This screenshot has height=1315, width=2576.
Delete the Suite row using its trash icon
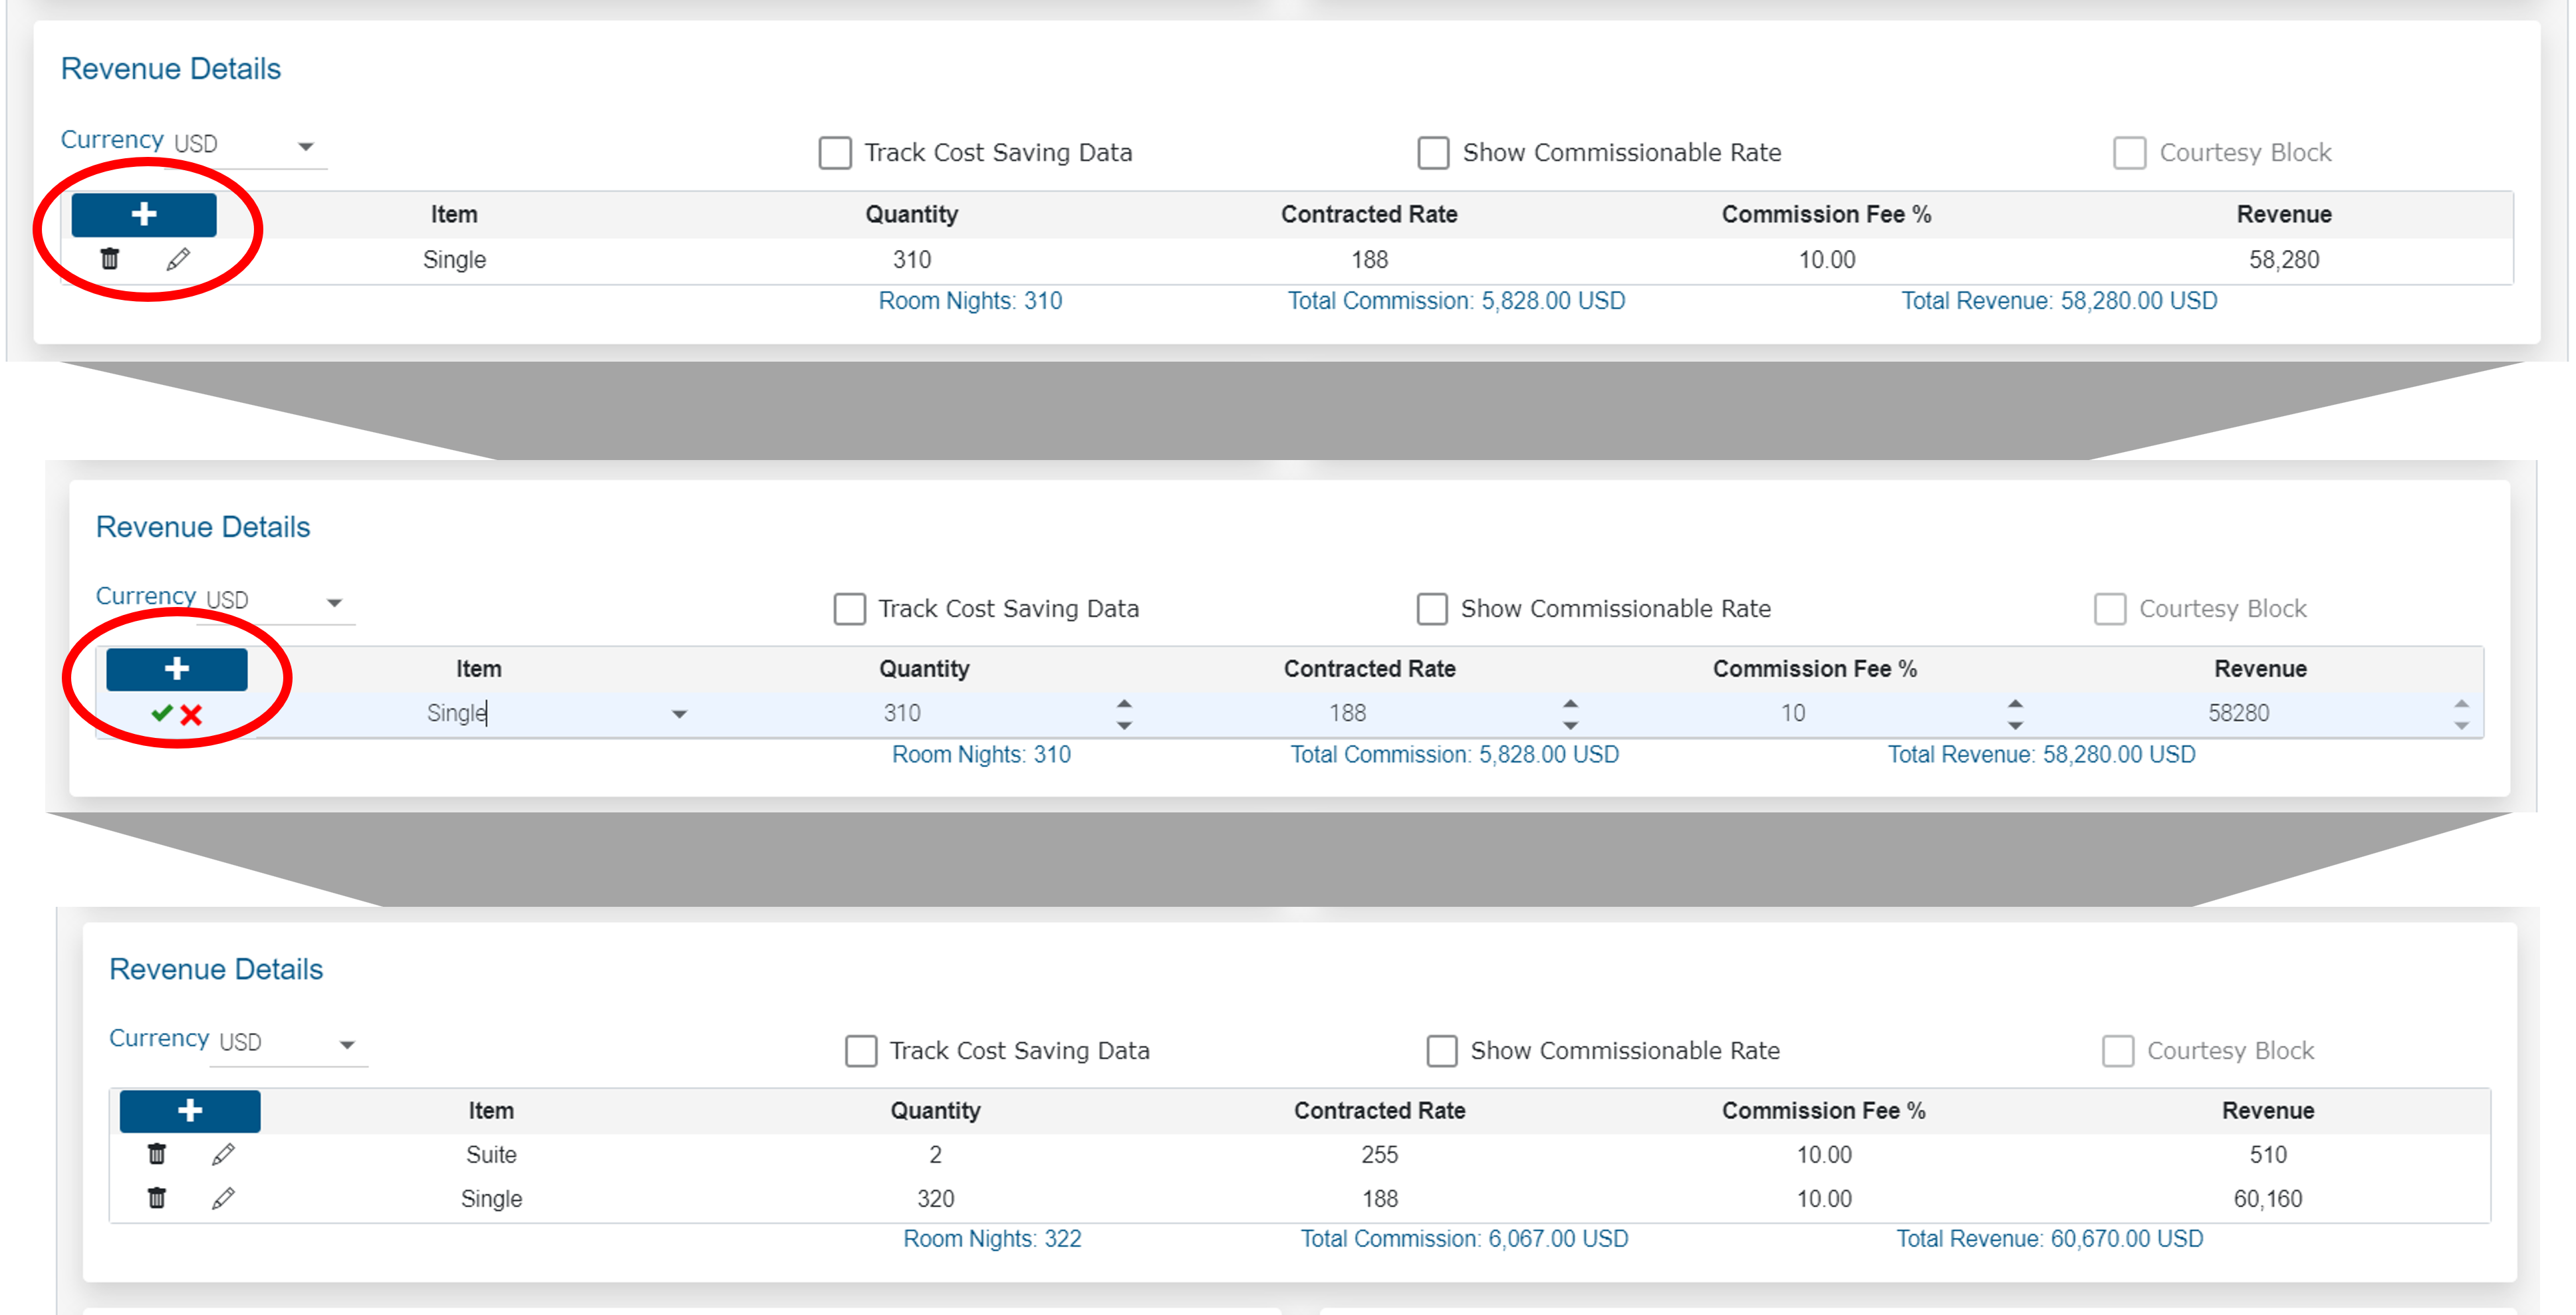pos(157,1154)
